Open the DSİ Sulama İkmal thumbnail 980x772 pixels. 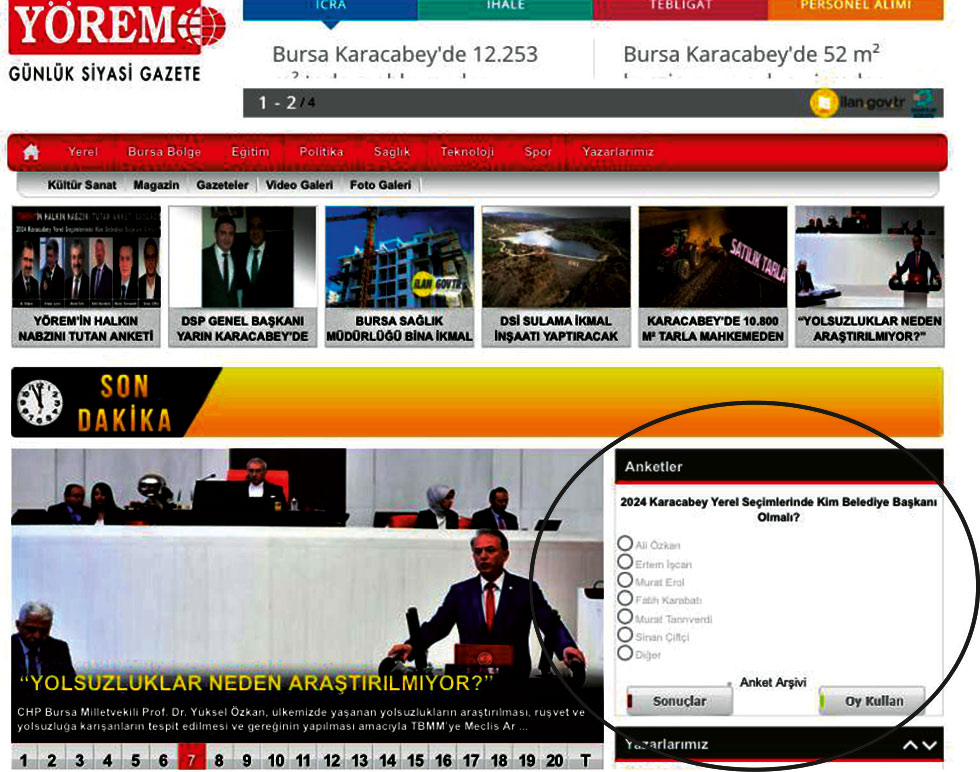[x=556, y=276]
